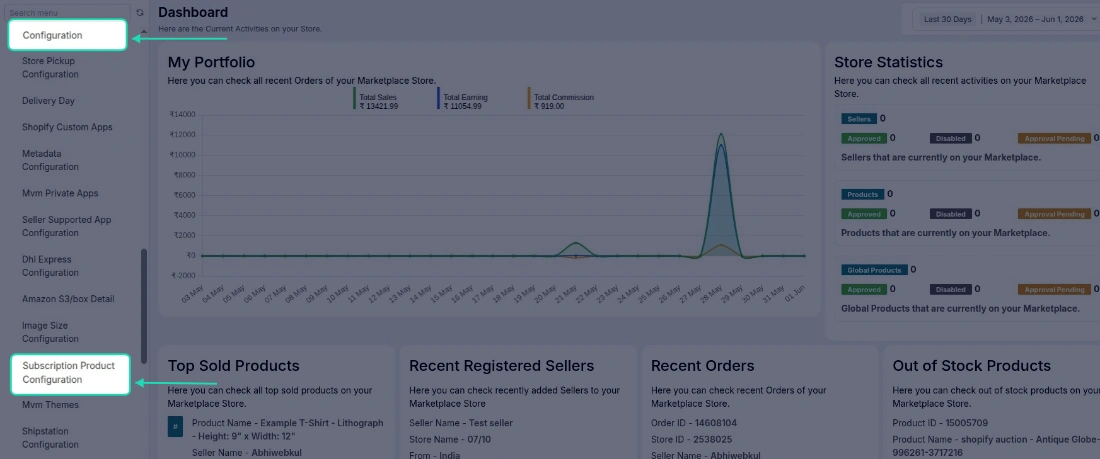
Task: Open Metadata Configuration
Action: pyautogui.click(x=51, y=160)
